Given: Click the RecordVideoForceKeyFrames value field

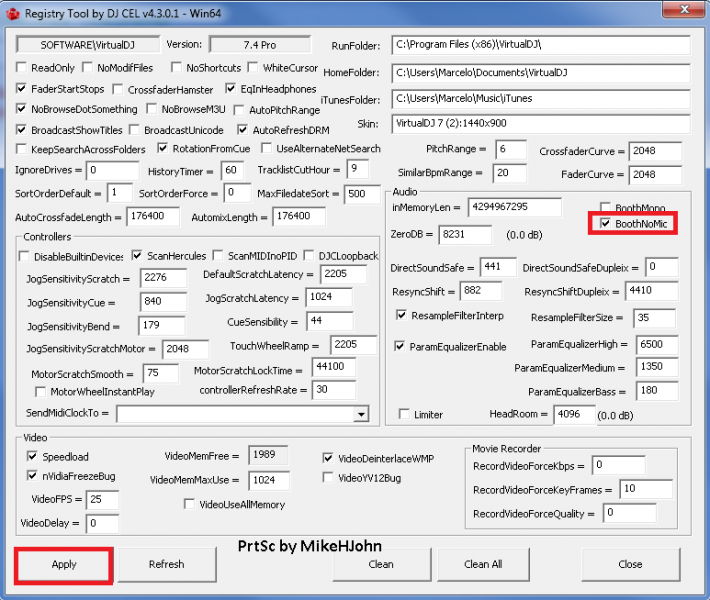Looking at the screenshot, I should tap(646, 489).
